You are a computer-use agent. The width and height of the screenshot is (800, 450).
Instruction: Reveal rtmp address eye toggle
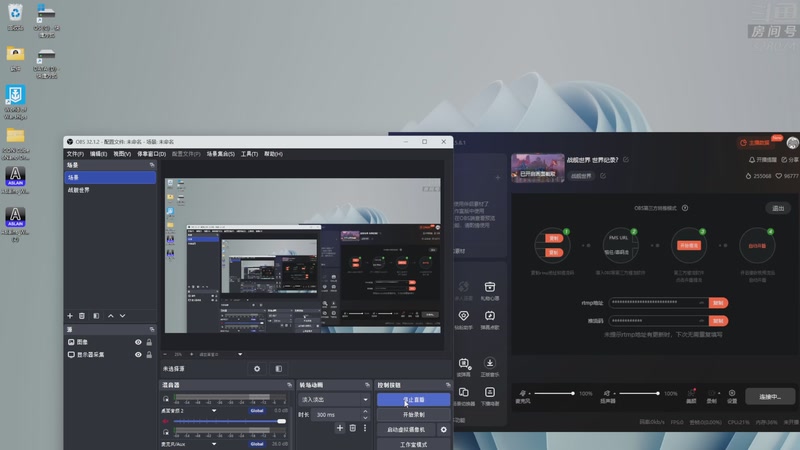[x=701, y=303]
